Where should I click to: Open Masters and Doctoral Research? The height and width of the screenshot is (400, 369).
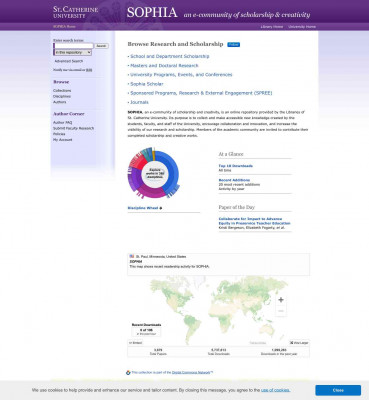tap(164, 66)
